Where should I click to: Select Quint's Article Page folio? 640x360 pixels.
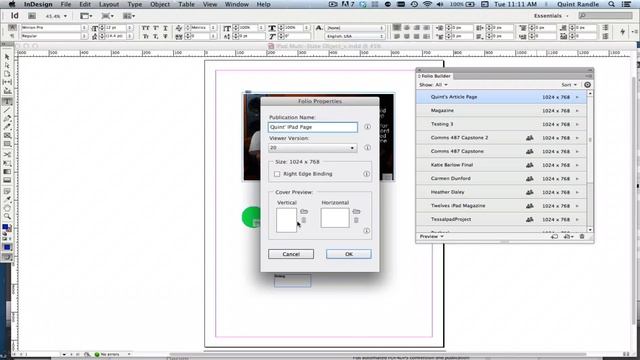pos(501,97)
